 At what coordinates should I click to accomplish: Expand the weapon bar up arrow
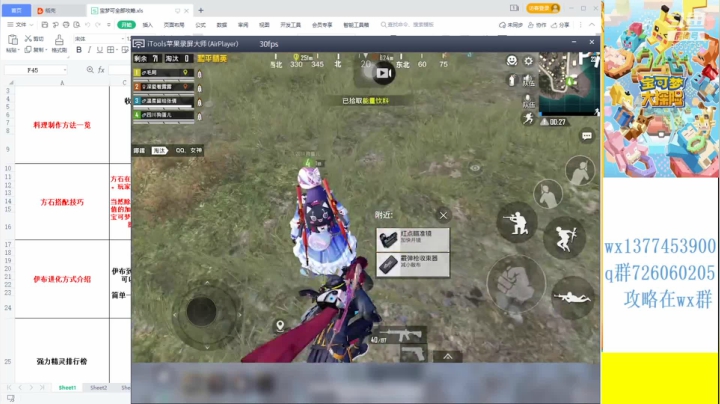point(448,356)
